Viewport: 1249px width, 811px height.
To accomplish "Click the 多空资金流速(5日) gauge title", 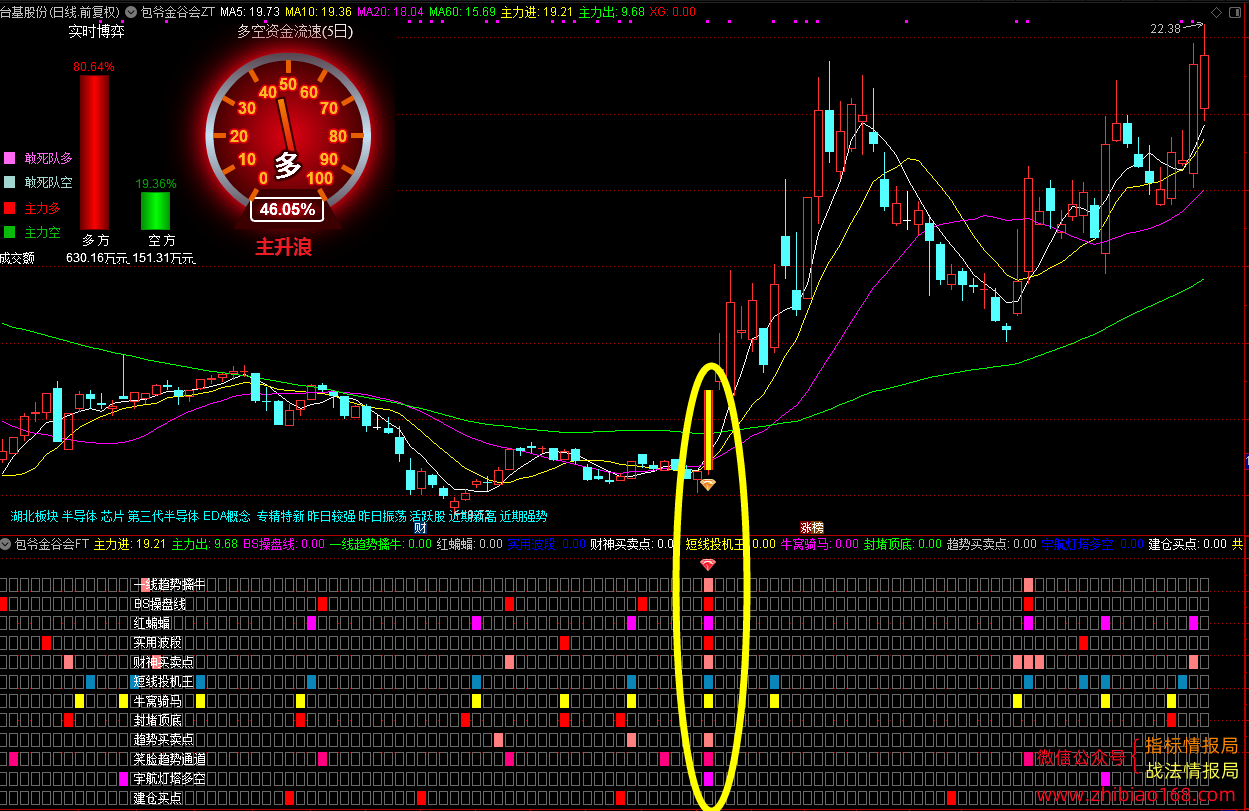I will coord(295,31).
